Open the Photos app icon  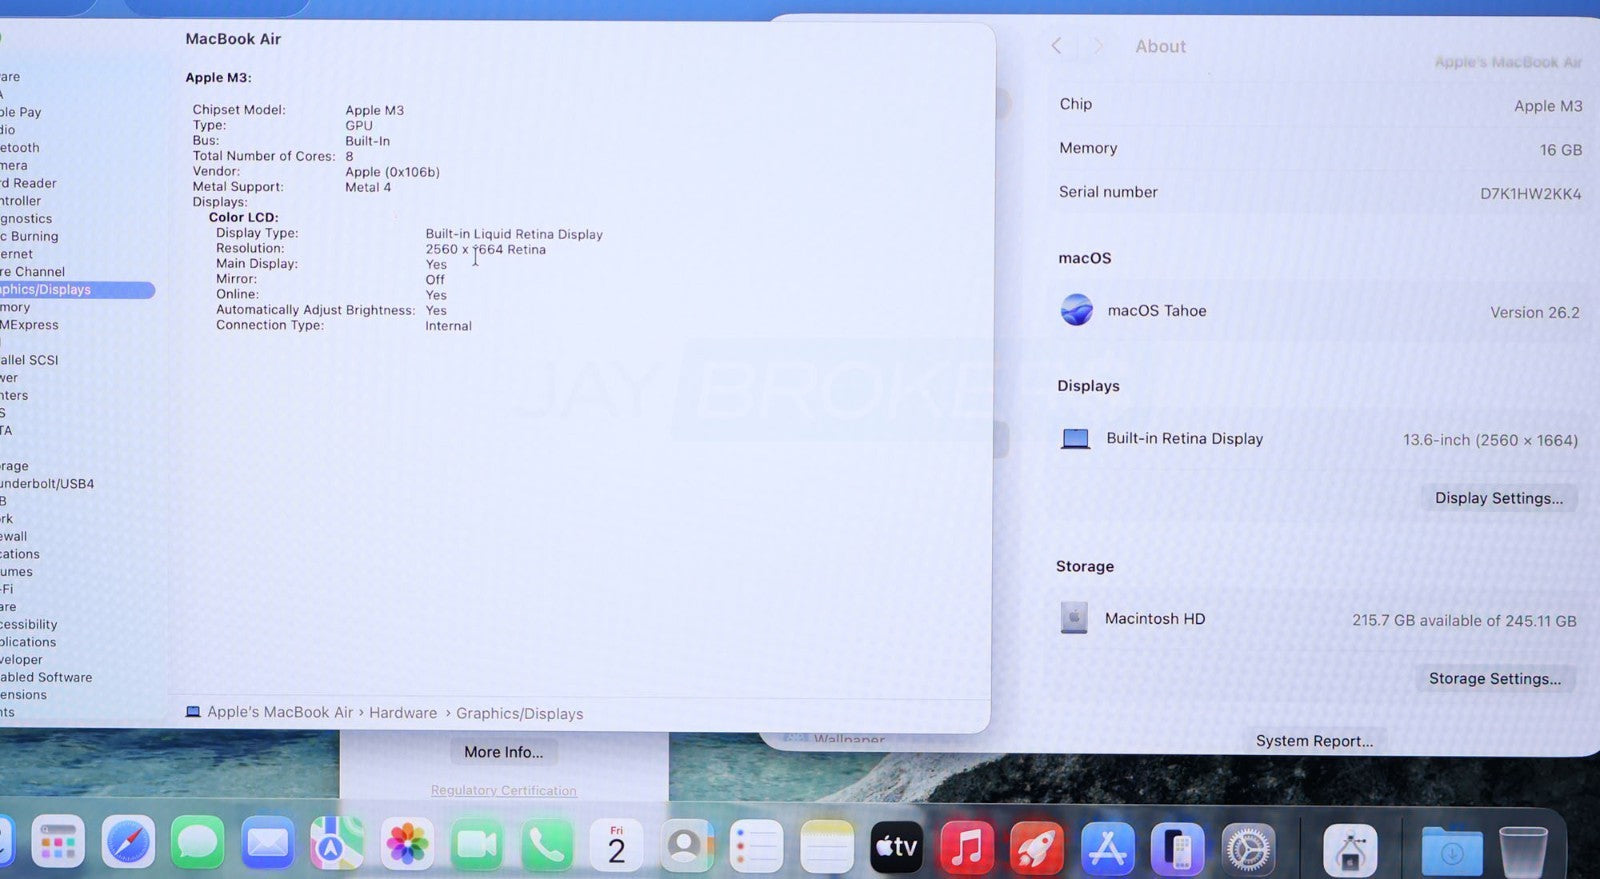click(407, 845)
